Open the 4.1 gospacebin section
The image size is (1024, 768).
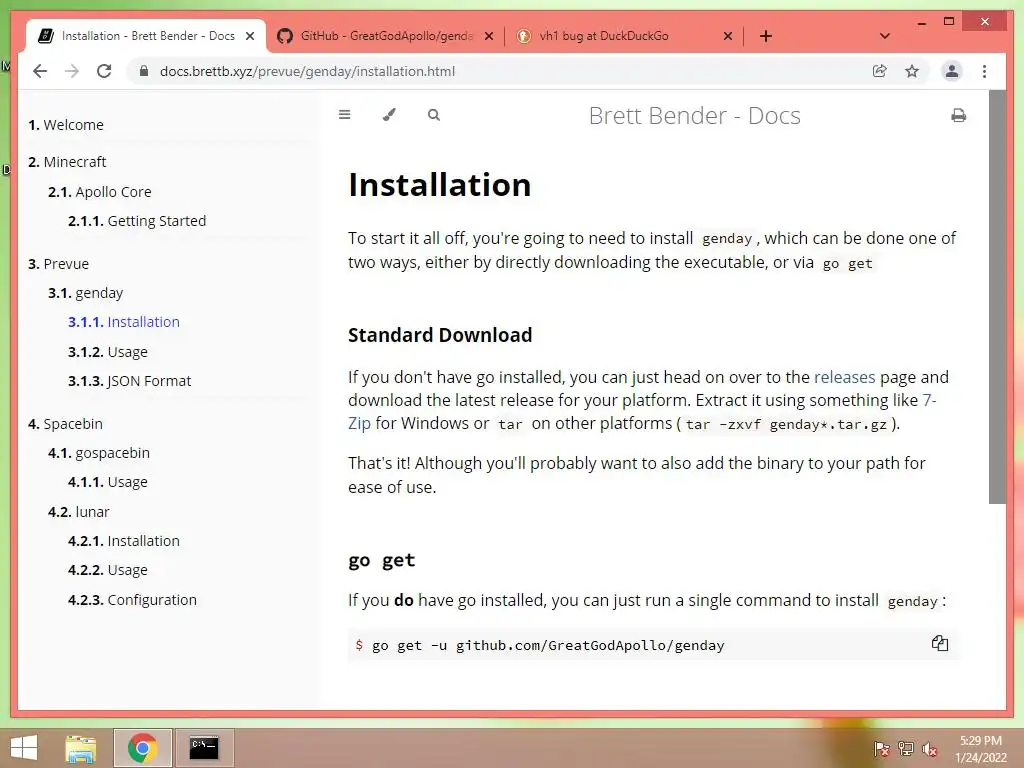pyautogui.click(x=99, y=453)
